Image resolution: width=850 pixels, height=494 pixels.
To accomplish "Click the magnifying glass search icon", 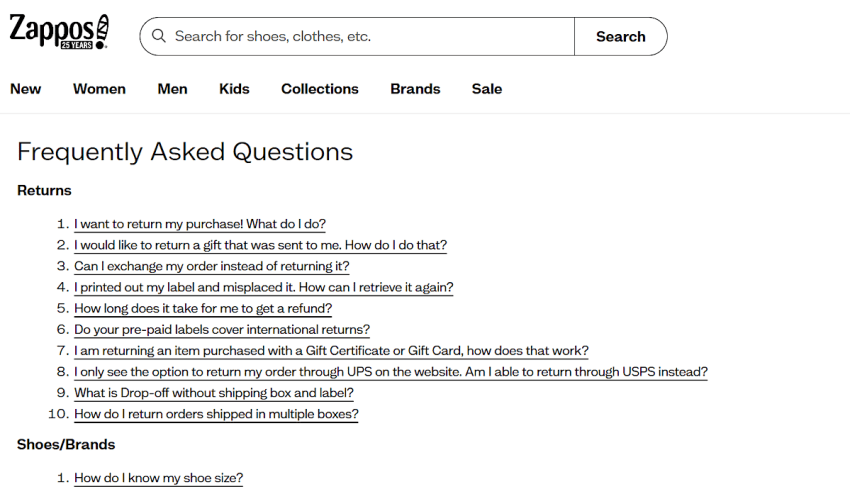I will click(159, 36).
